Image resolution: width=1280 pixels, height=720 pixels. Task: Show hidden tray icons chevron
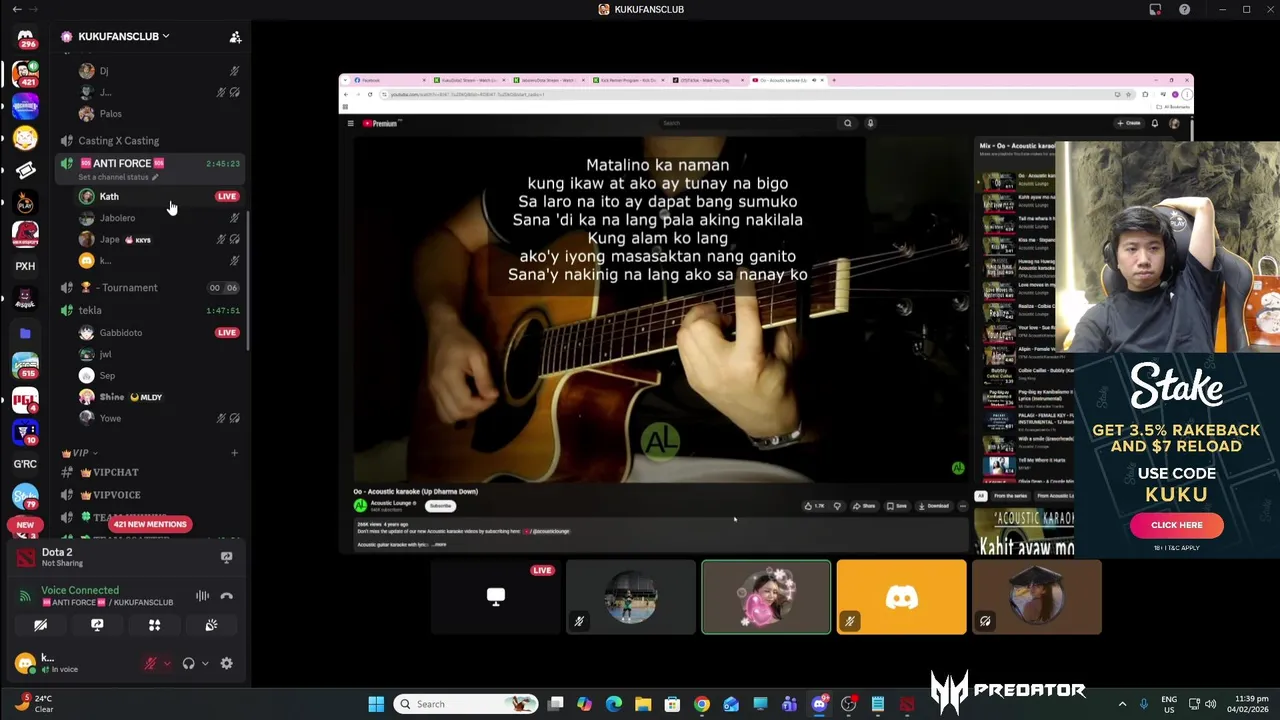(1122, 704)
